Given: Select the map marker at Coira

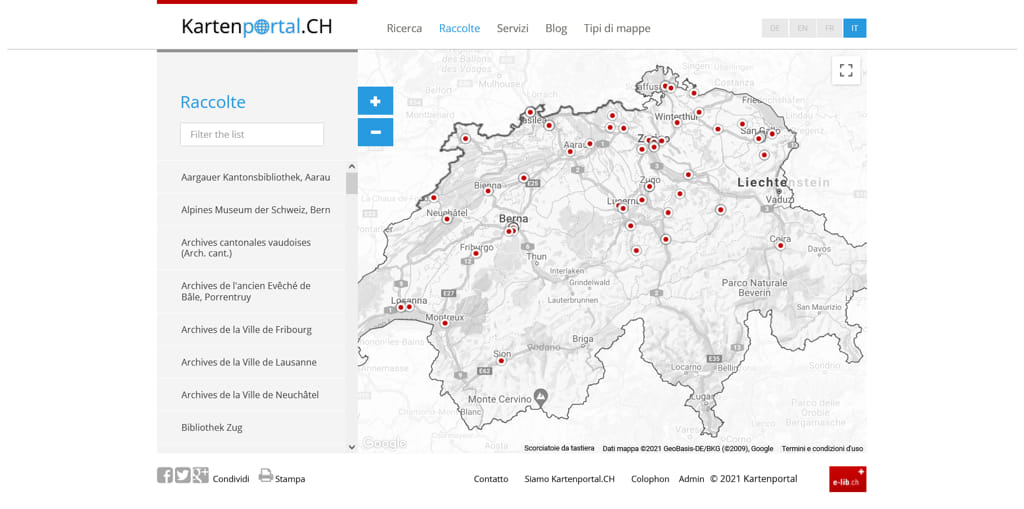Looking at the screenshot, I should coord(780,246).
